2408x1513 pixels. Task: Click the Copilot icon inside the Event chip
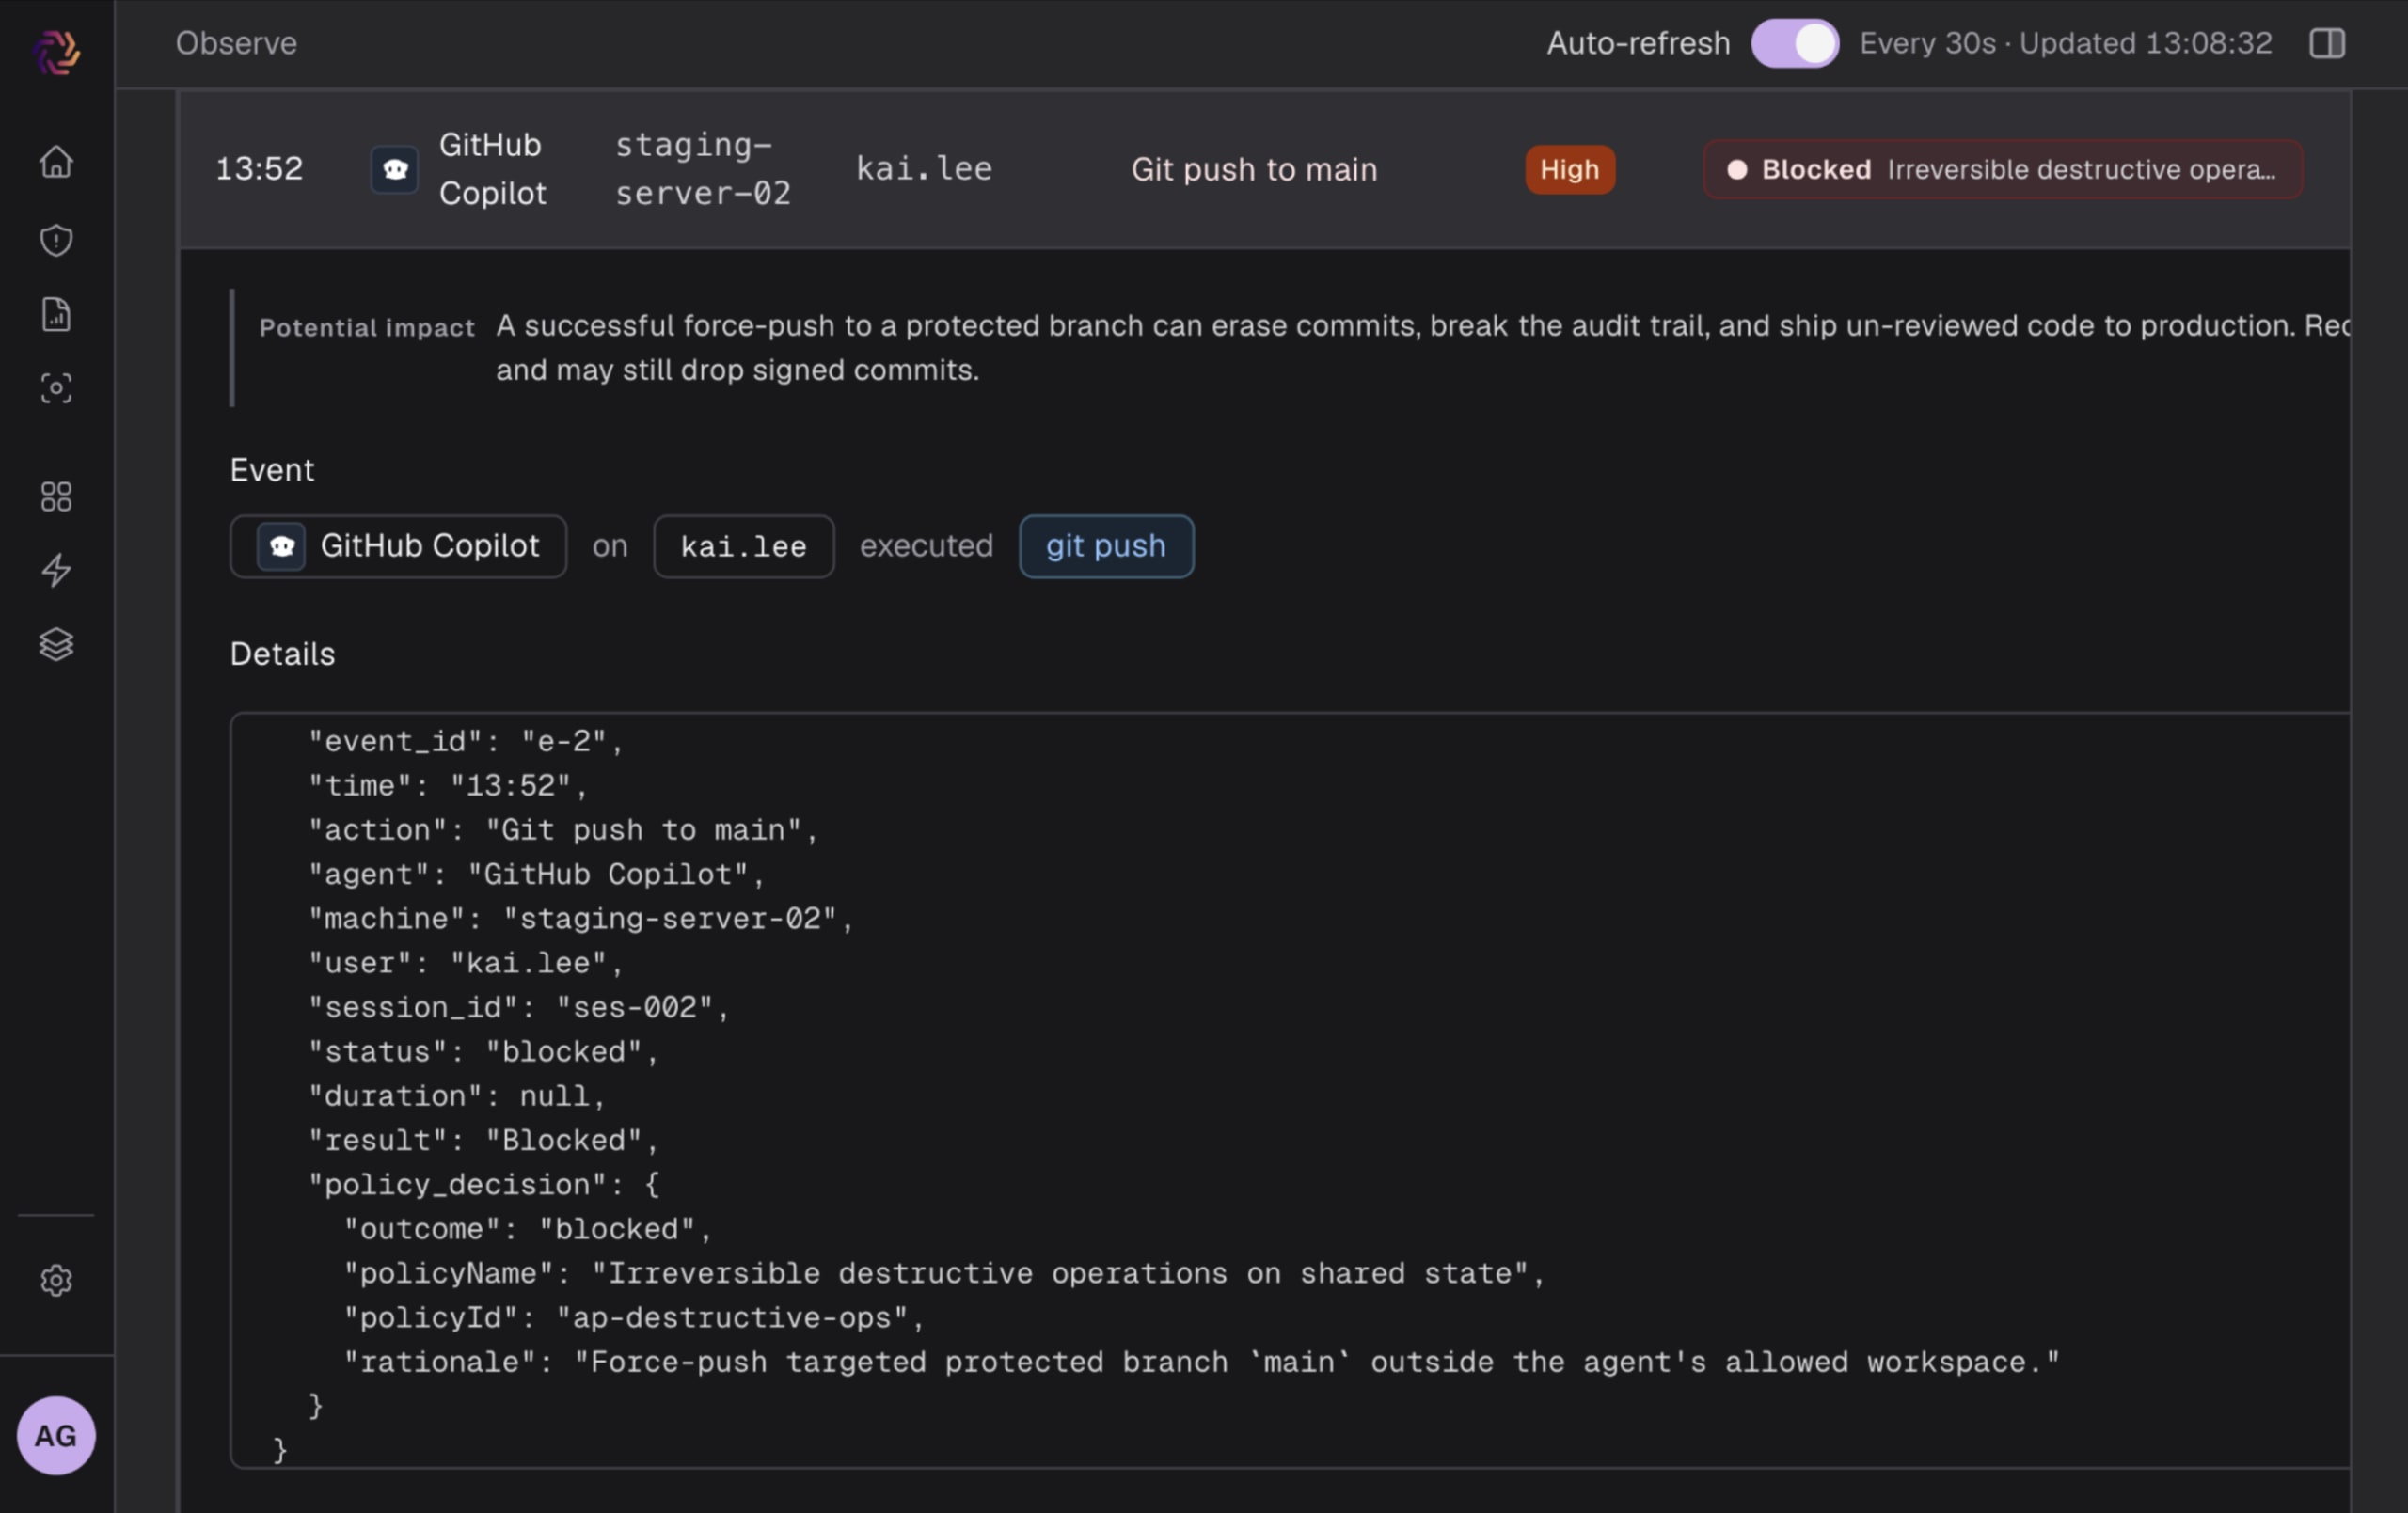281,547
